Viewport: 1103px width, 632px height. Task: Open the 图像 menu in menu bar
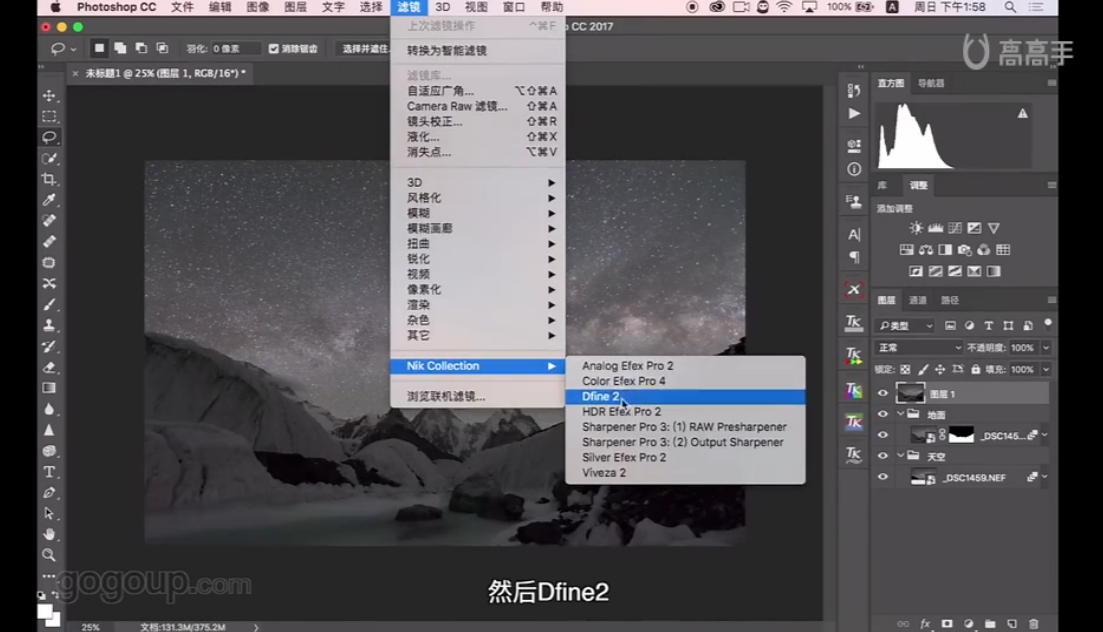pos(257,7)
